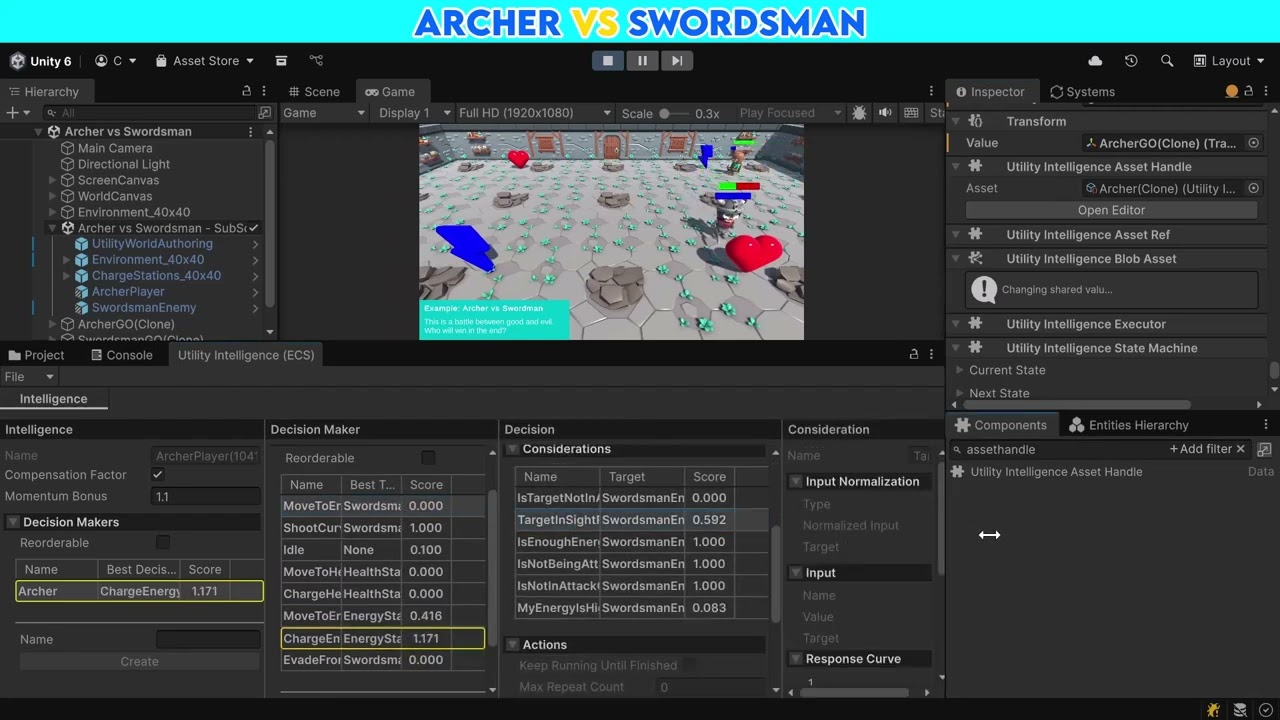The height and width of the screenshot is (720, 1280).
Task: Click the version history icon near Layout
Action: pyautogui.click(x=1130, y=60)
